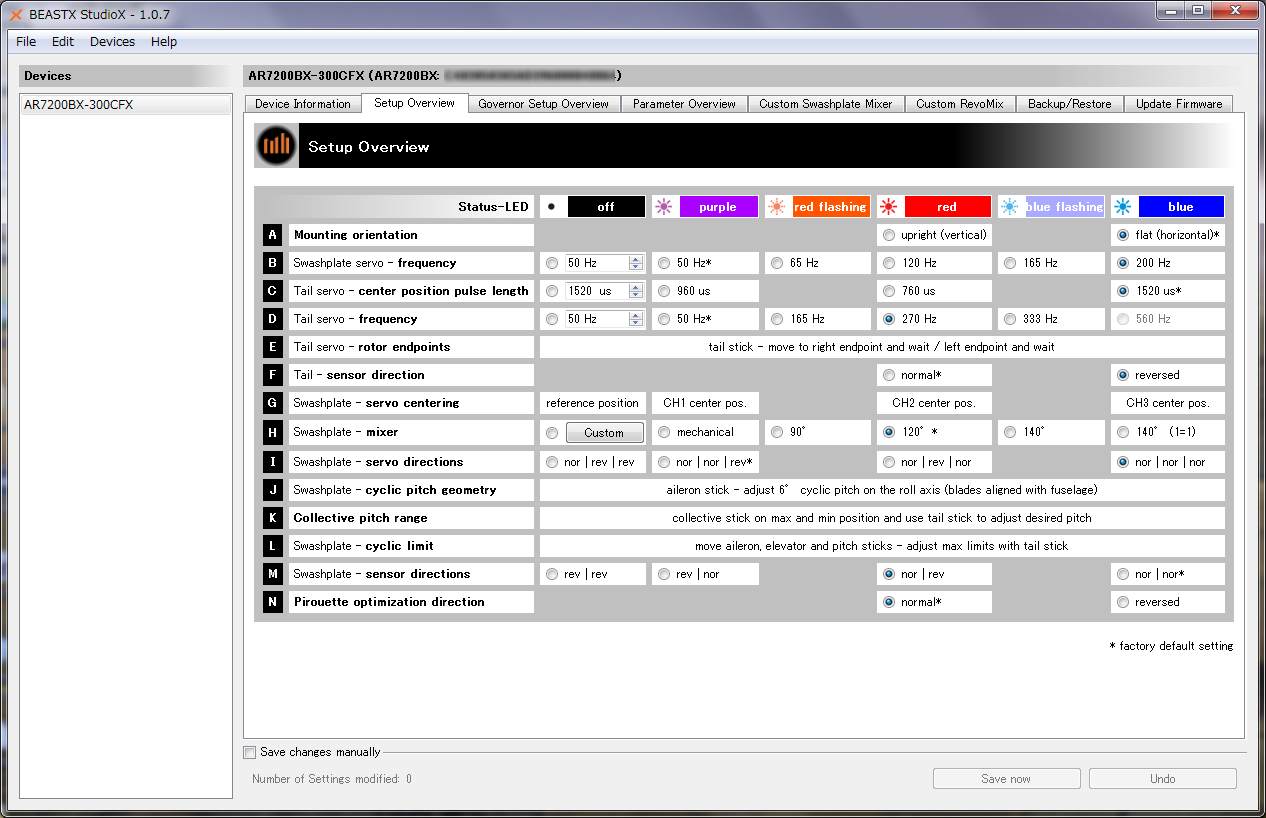Open the Custom RevoMix tab
Viewport: 1266px width, 818px height.
[960, 104]
